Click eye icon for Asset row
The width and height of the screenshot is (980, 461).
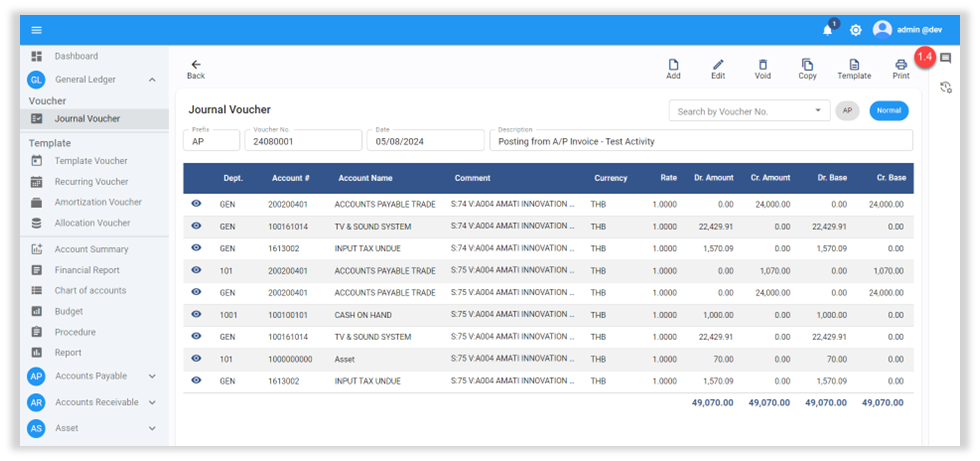point(196,358)
